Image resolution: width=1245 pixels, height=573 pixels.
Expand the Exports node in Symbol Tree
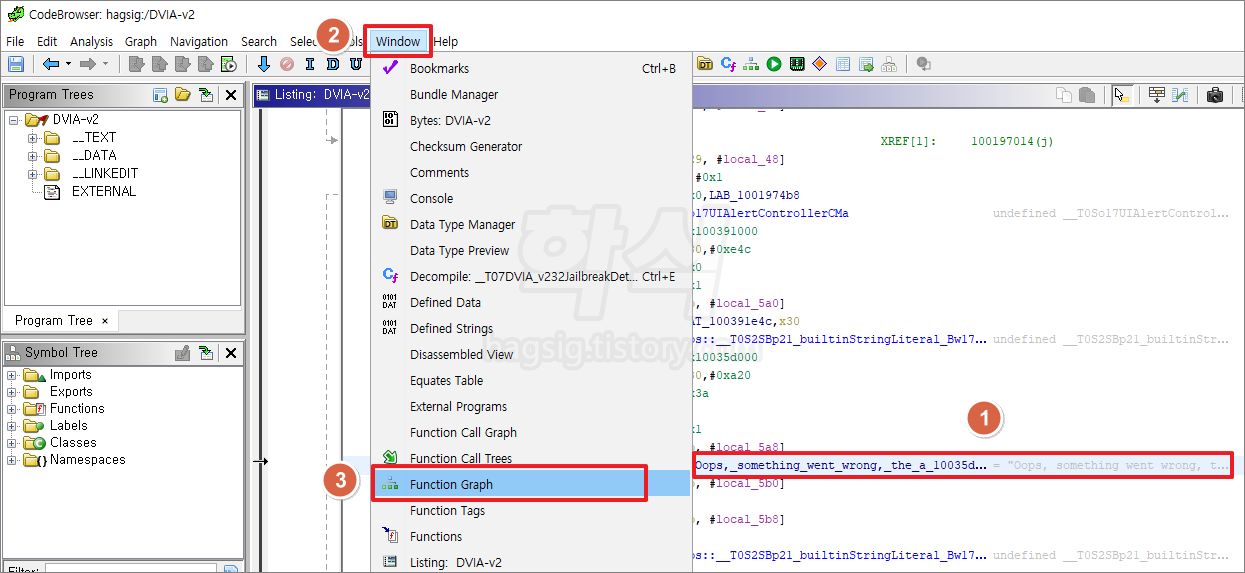(x=12, y=392)
